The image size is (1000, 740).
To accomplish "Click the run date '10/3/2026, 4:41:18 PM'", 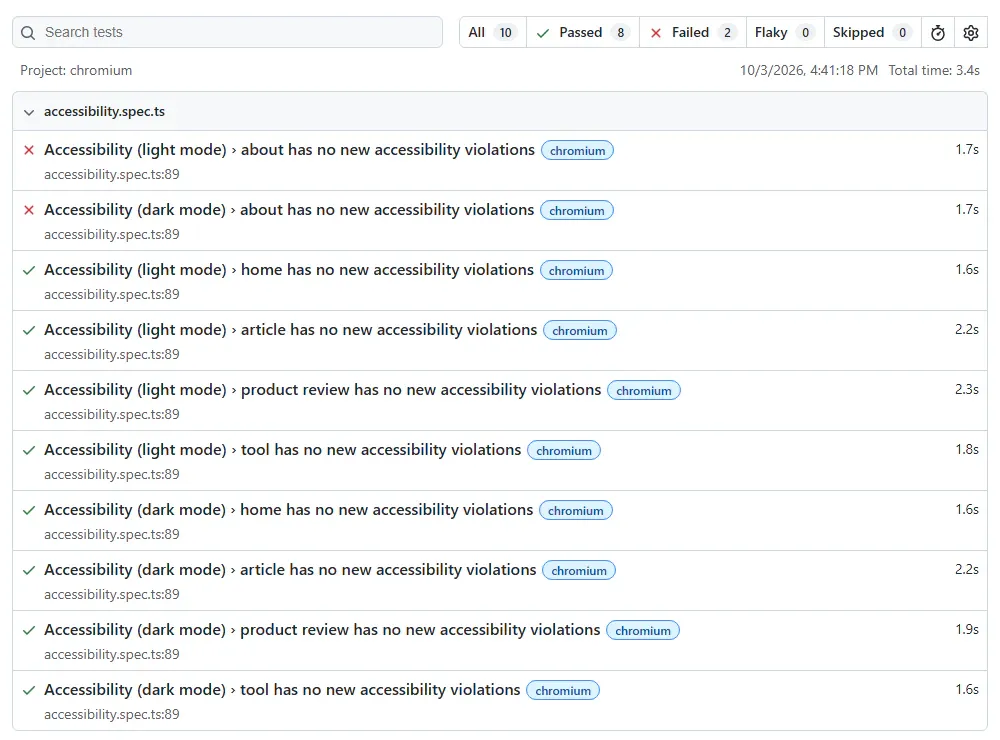I will pos(809,70).
